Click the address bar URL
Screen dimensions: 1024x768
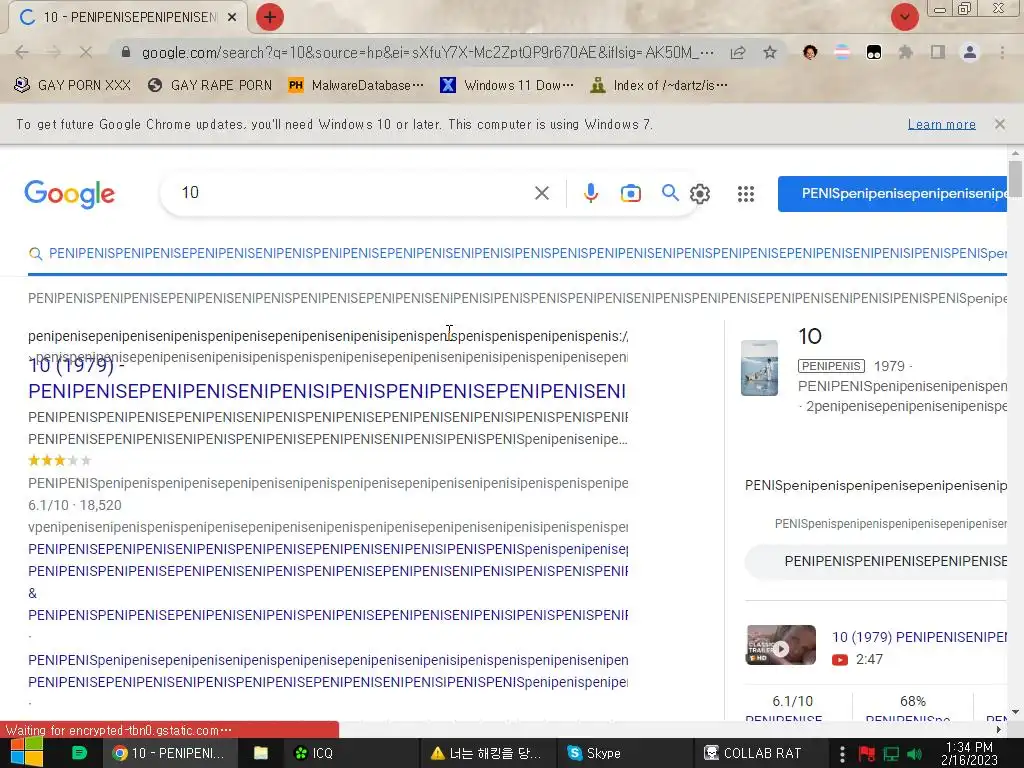pos(428,52)
